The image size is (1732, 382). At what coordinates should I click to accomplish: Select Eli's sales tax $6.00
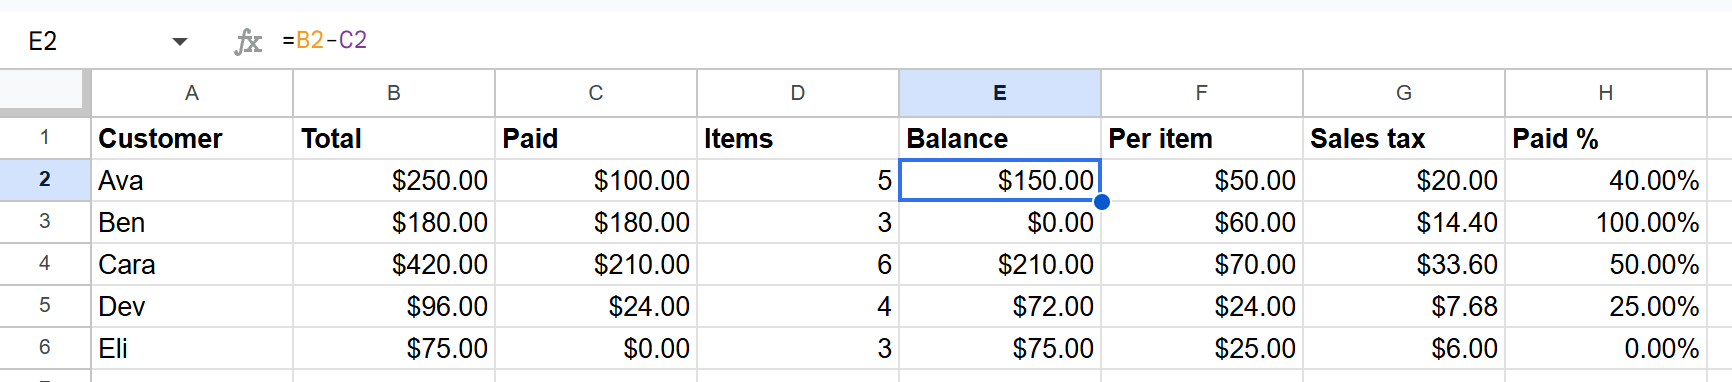coord(1404,348)
